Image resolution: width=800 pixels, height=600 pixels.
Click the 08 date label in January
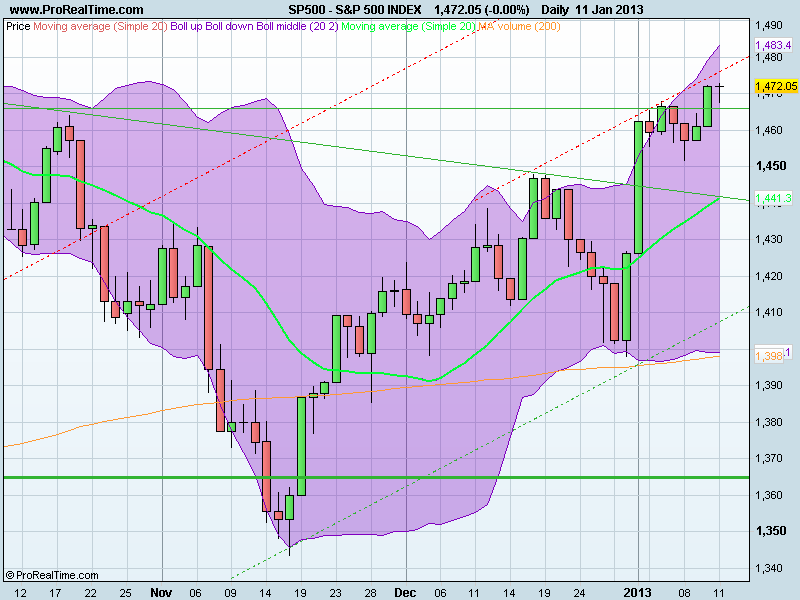pos(684,593)
